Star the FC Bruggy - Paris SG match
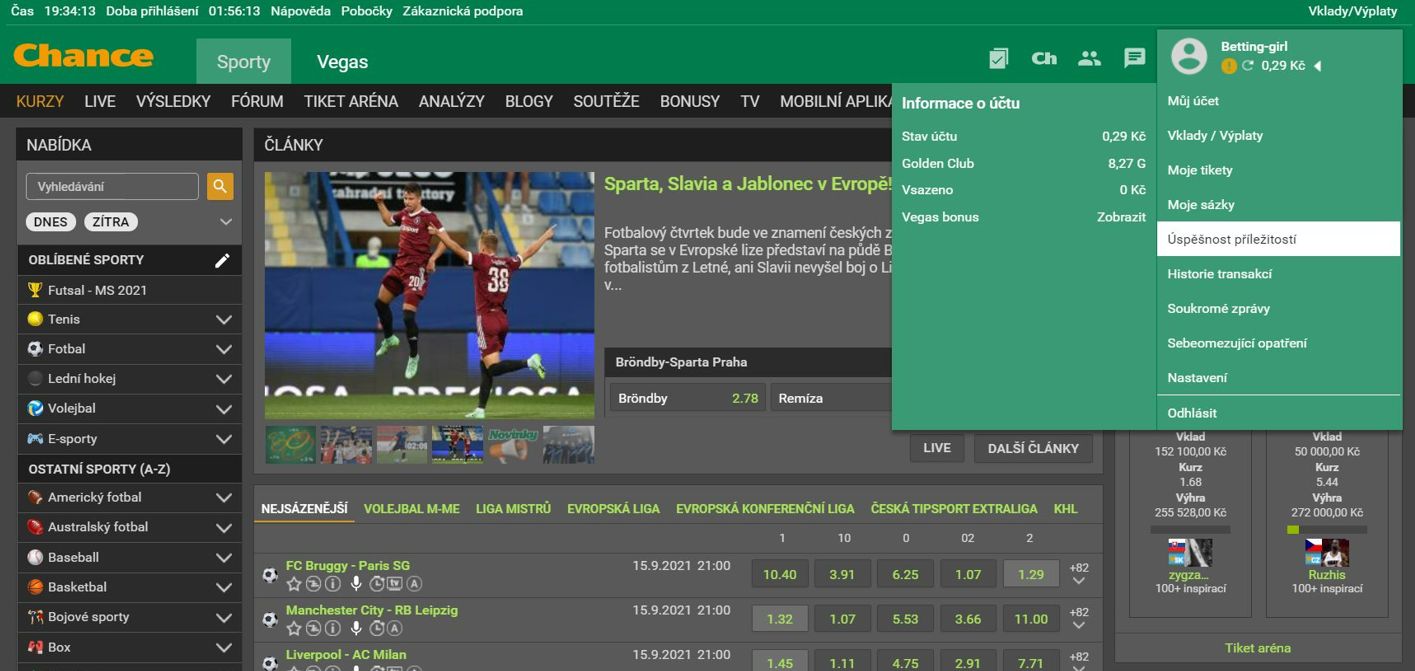The image size is (1415, 671). coord(294,584)
